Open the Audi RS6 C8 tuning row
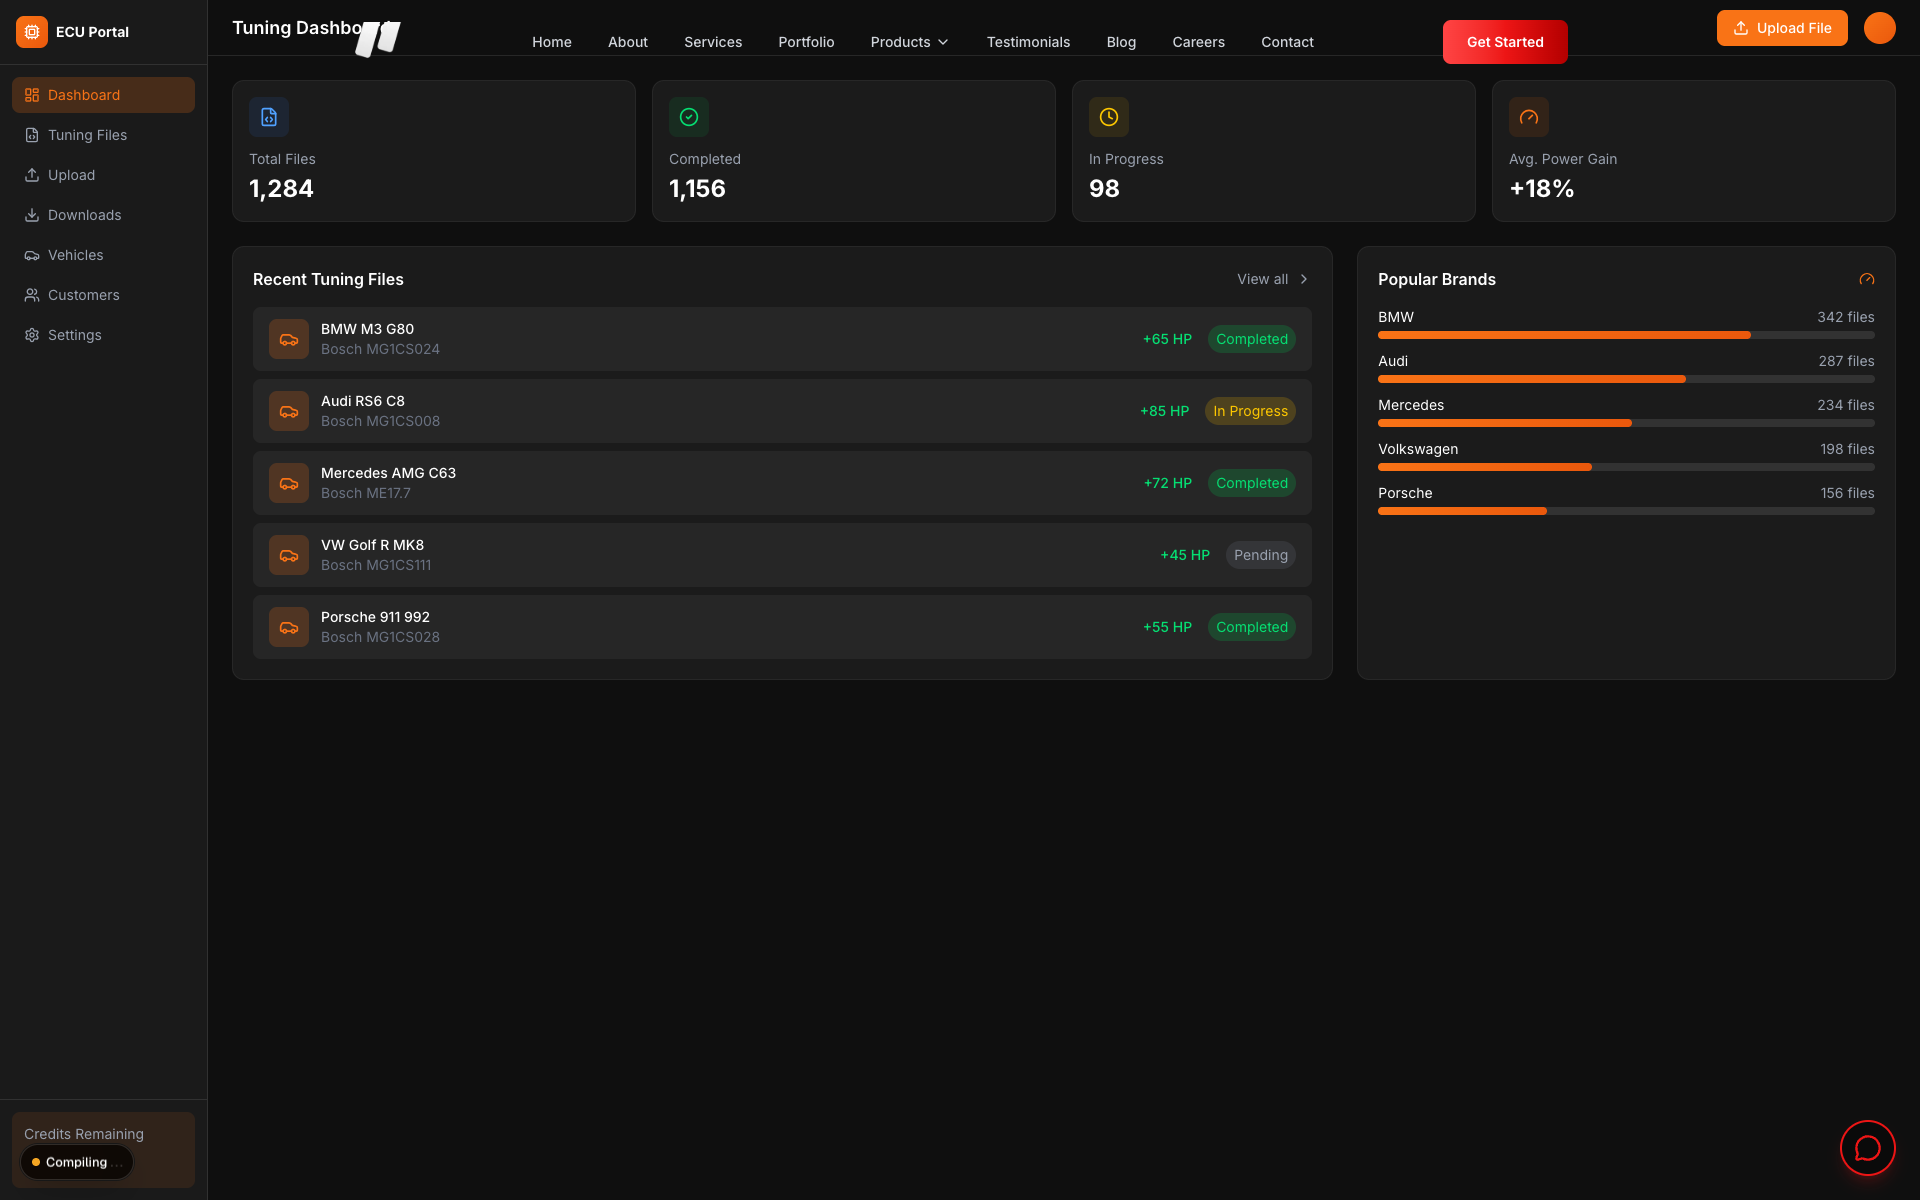 click(700, 411)
